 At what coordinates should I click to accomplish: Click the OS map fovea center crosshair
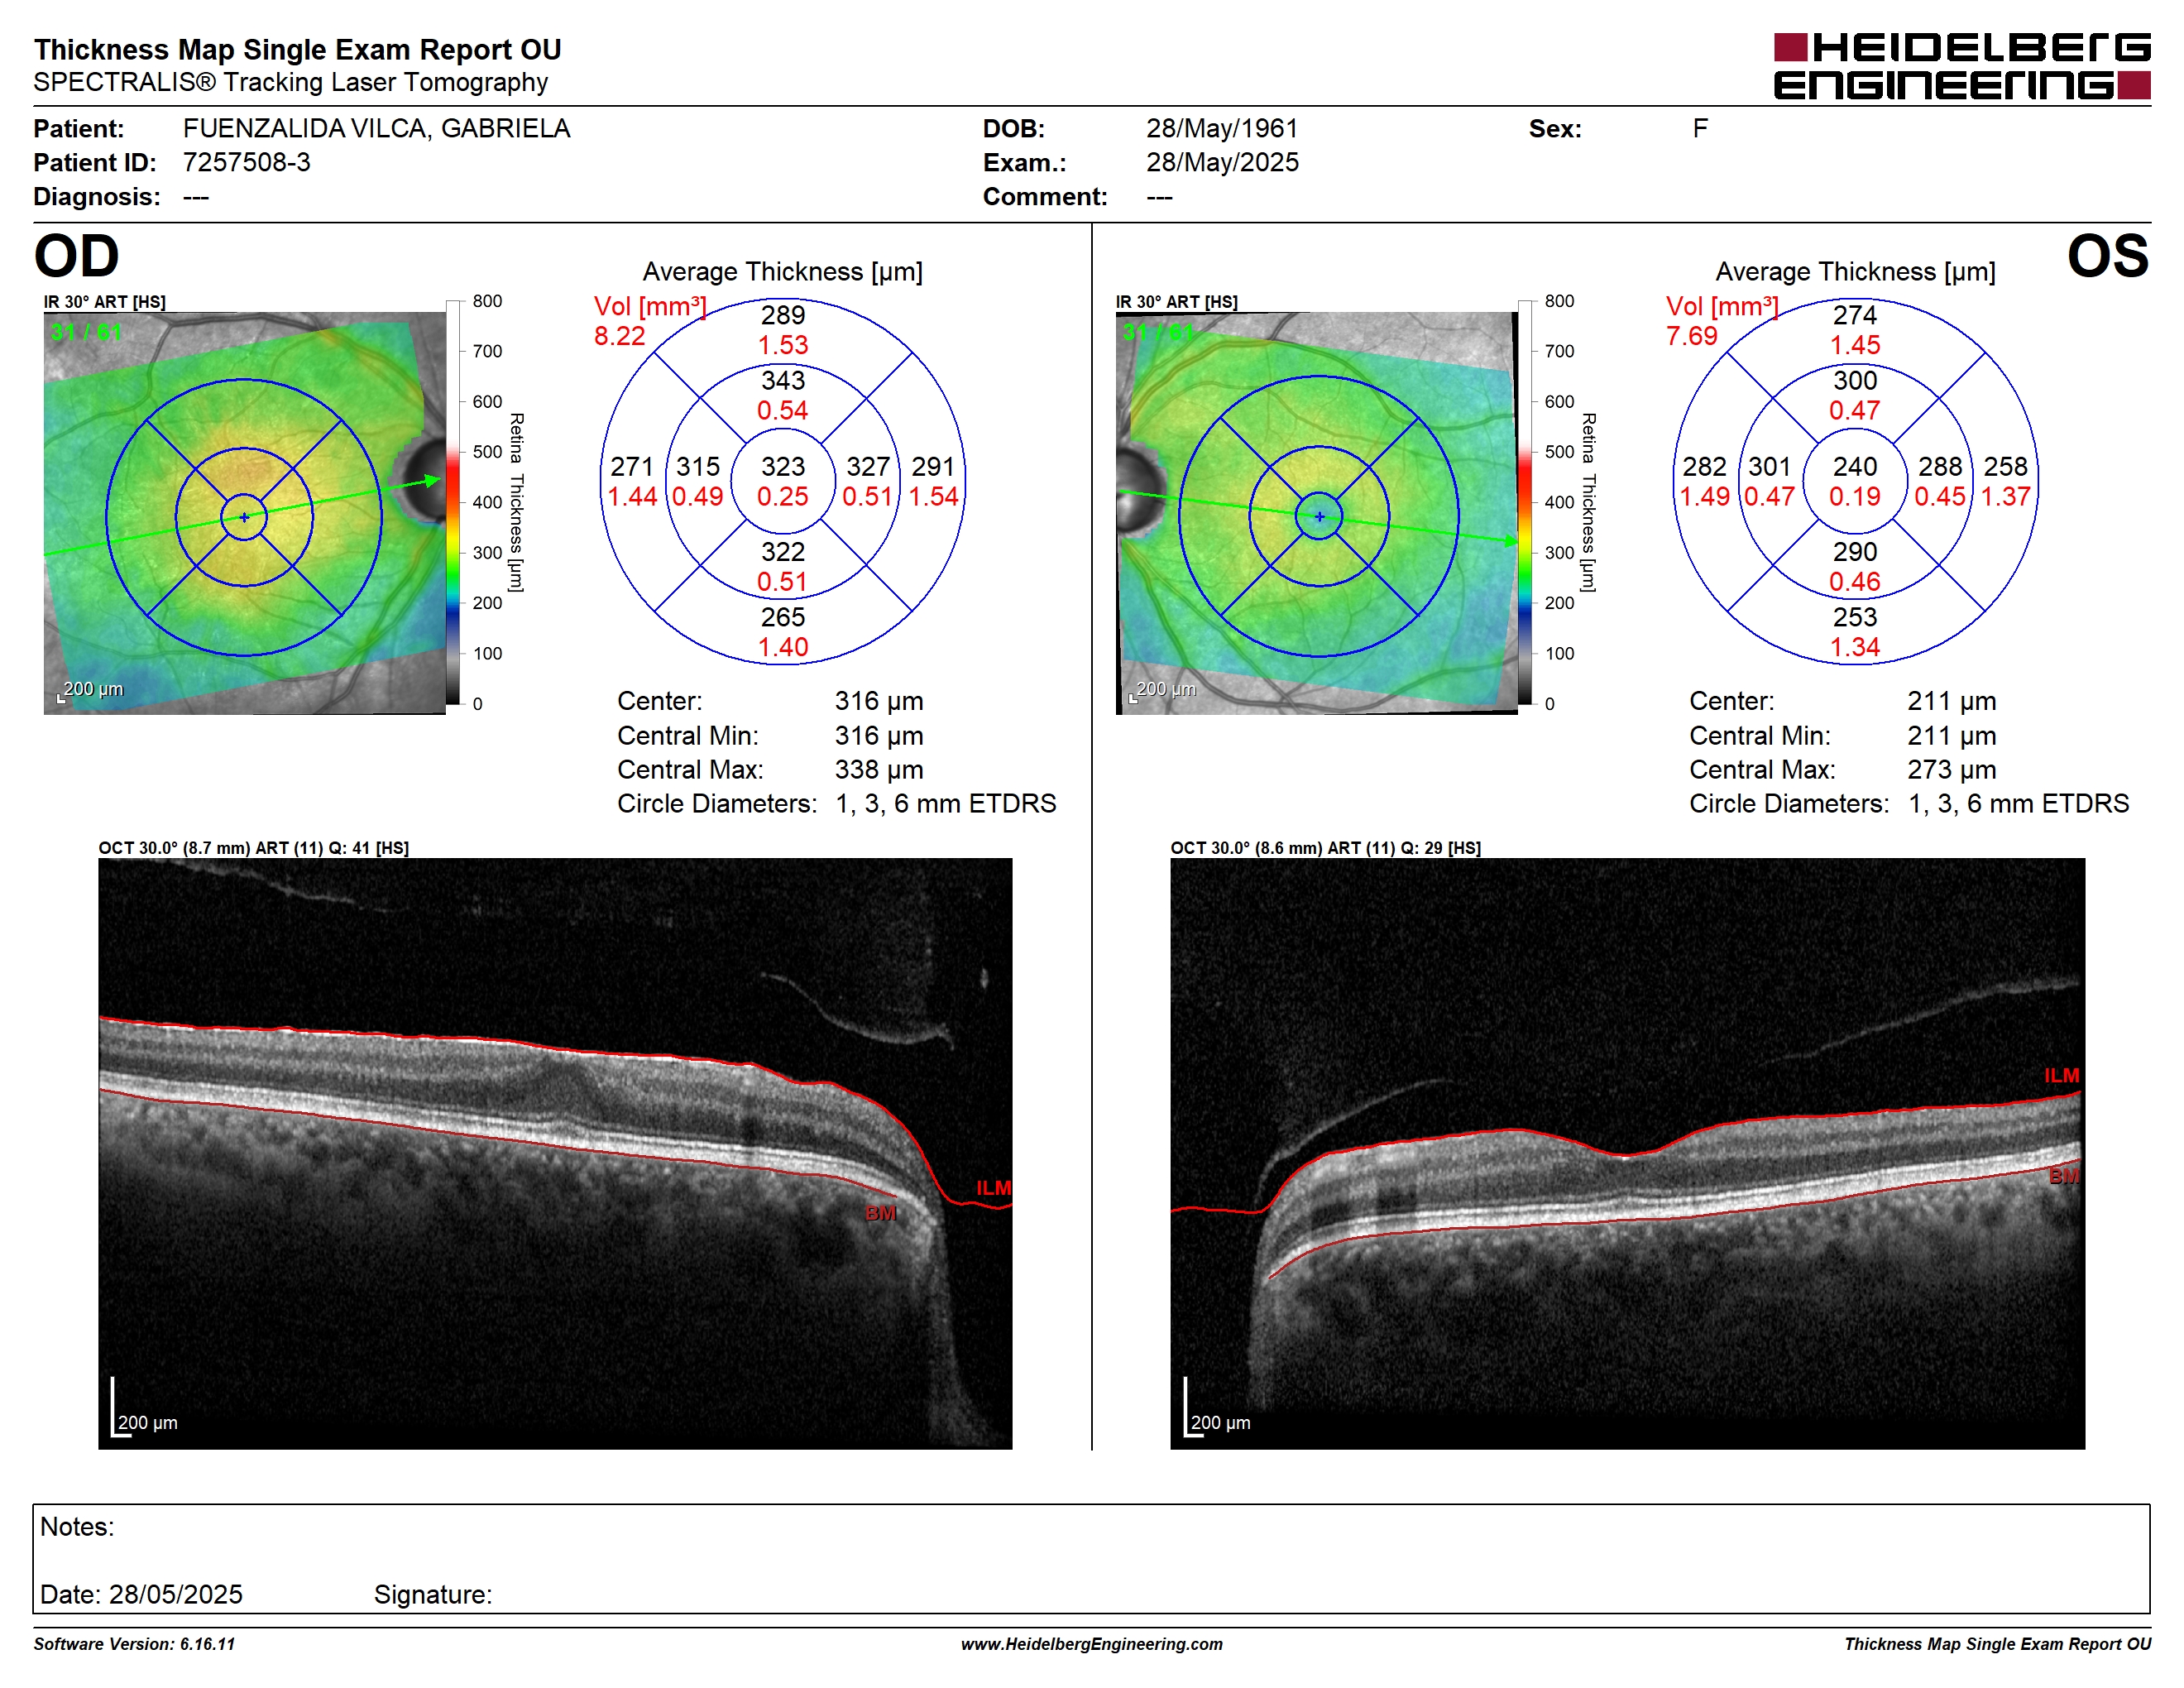pyautogui.click(x=1319, y=517)
